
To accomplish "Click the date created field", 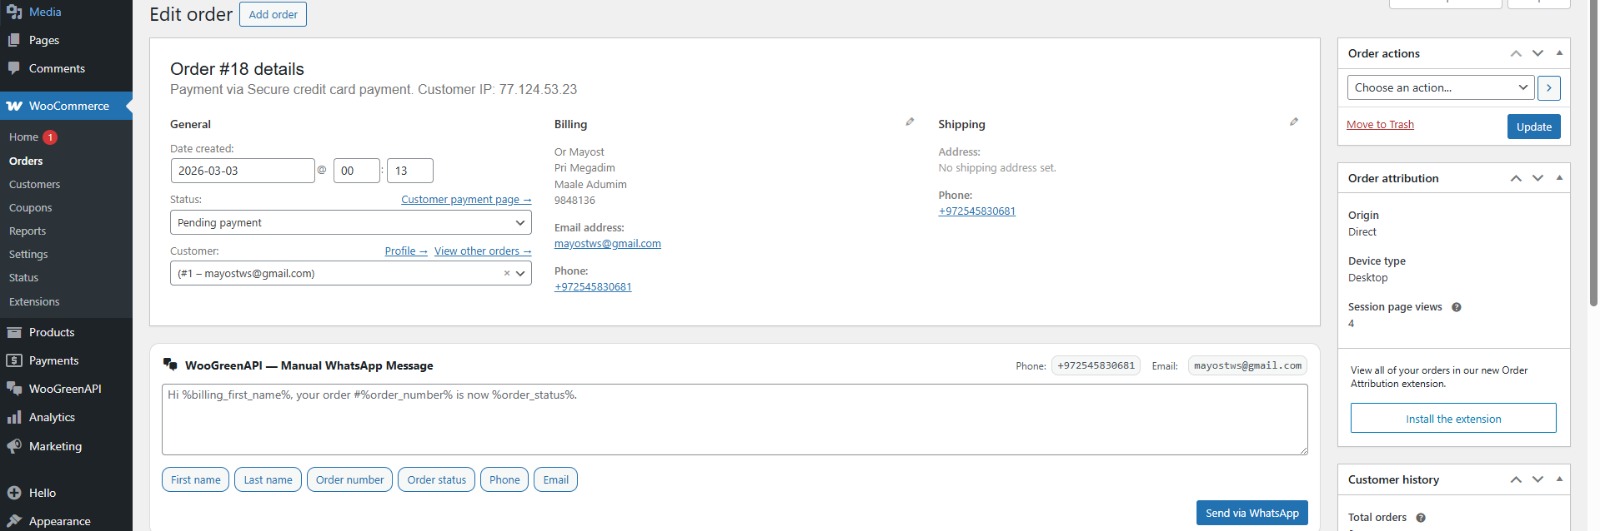I will pos(243,171).
